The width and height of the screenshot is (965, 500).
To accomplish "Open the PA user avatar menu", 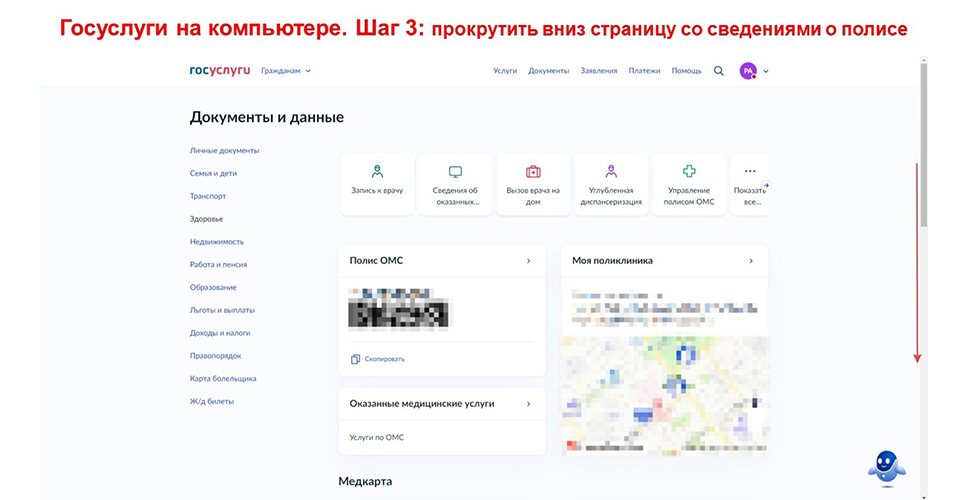I will pyautogui.click(x=748, y=71).
